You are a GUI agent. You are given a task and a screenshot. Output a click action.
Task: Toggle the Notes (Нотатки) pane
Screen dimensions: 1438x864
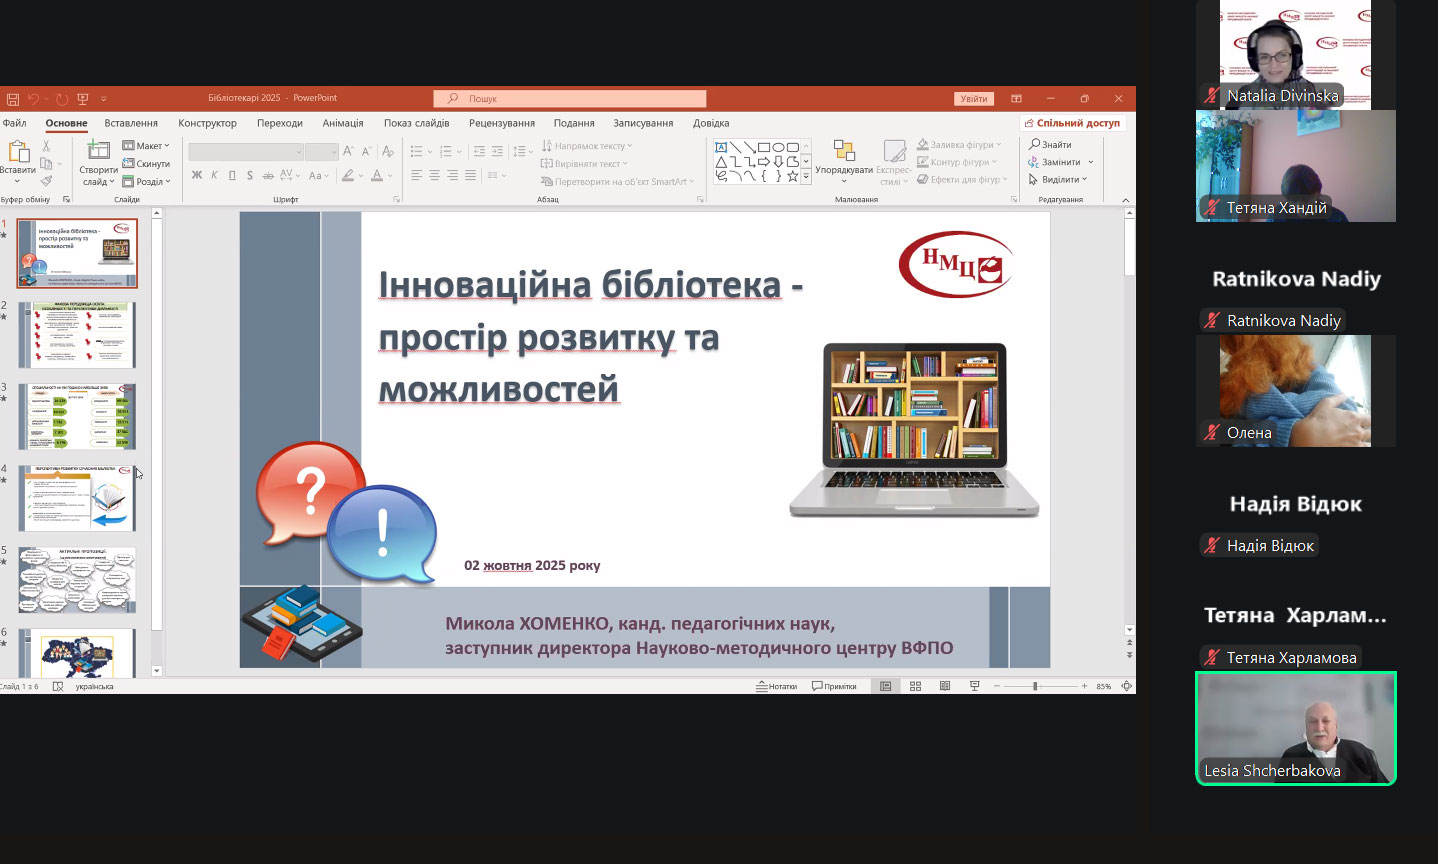point(777,686)
